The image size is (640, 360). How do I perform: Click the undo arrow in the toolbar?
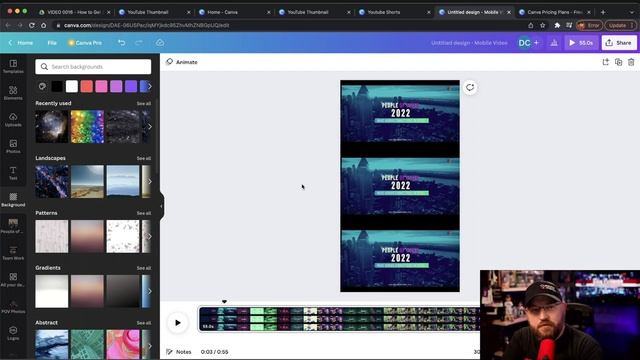pos(121,42)
